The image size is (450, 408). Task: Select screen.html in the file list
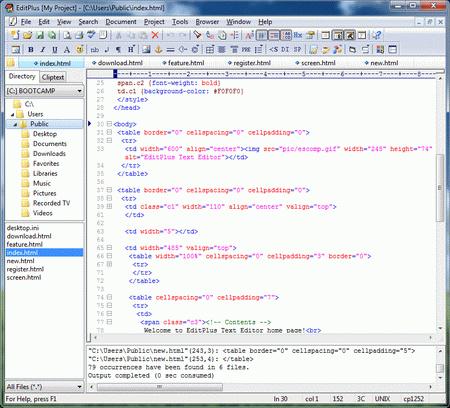click(x=24, y=277)
